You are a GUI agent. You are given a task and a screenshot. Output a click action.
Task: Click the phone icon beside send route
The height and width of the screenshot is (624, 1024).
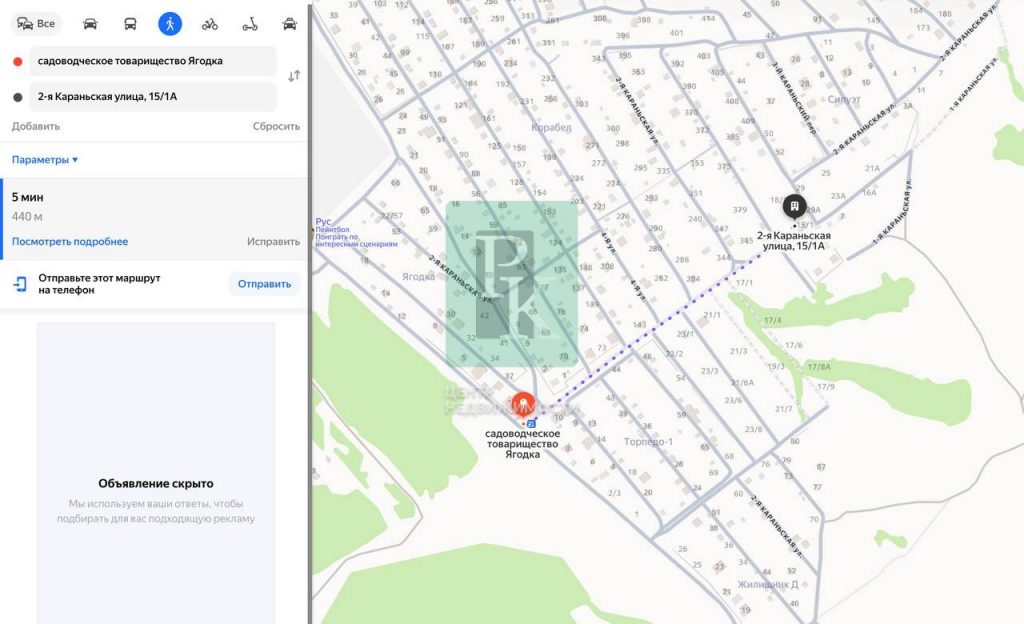pyautogui.click(x=20, y=284)
